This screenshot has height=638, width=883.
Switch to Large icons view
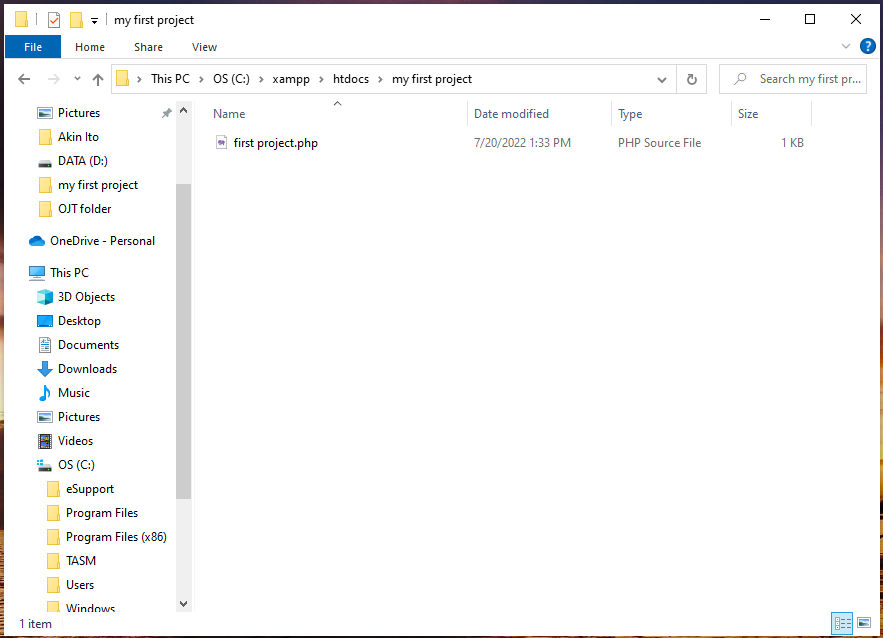coord(864,623)
